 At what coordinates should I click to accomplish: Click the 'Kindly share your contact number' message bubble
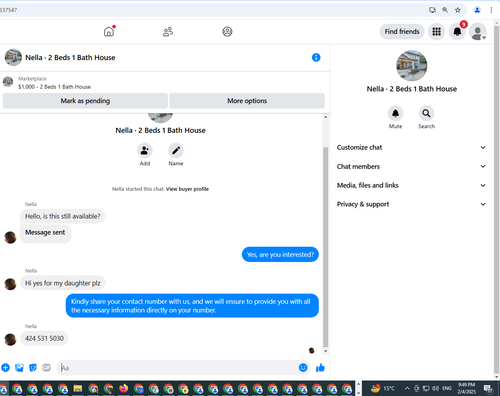(192, 306)
